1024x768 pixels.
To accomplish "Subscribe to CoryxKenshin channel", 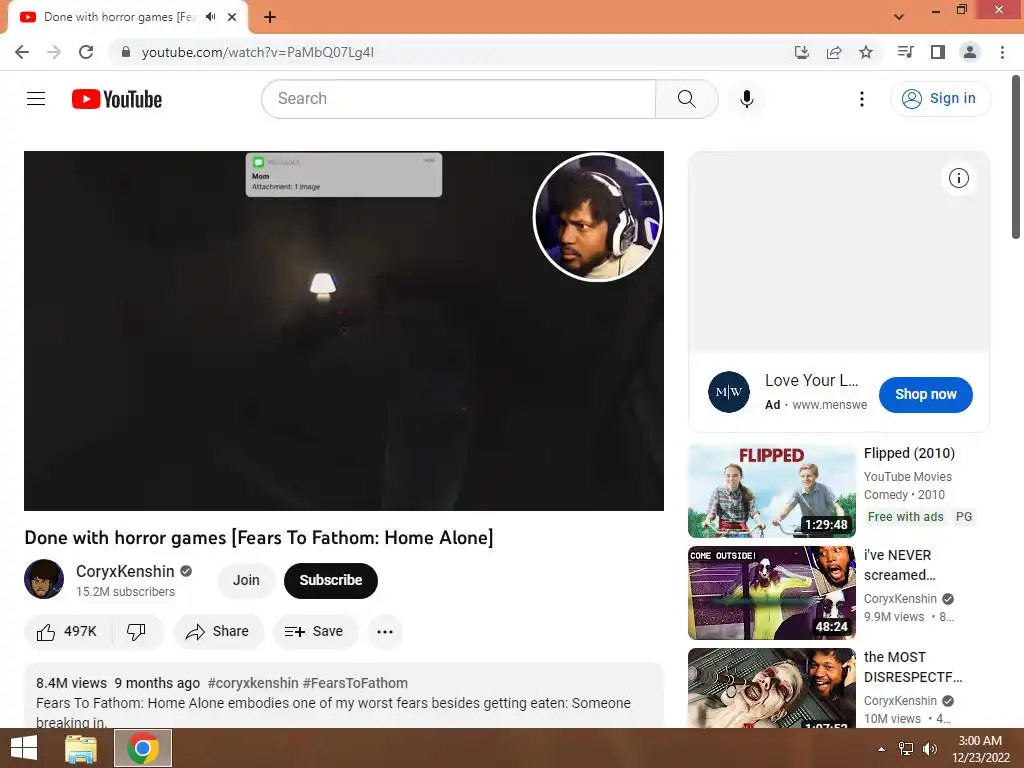I will pyautogui.click(x=330, y=580).
